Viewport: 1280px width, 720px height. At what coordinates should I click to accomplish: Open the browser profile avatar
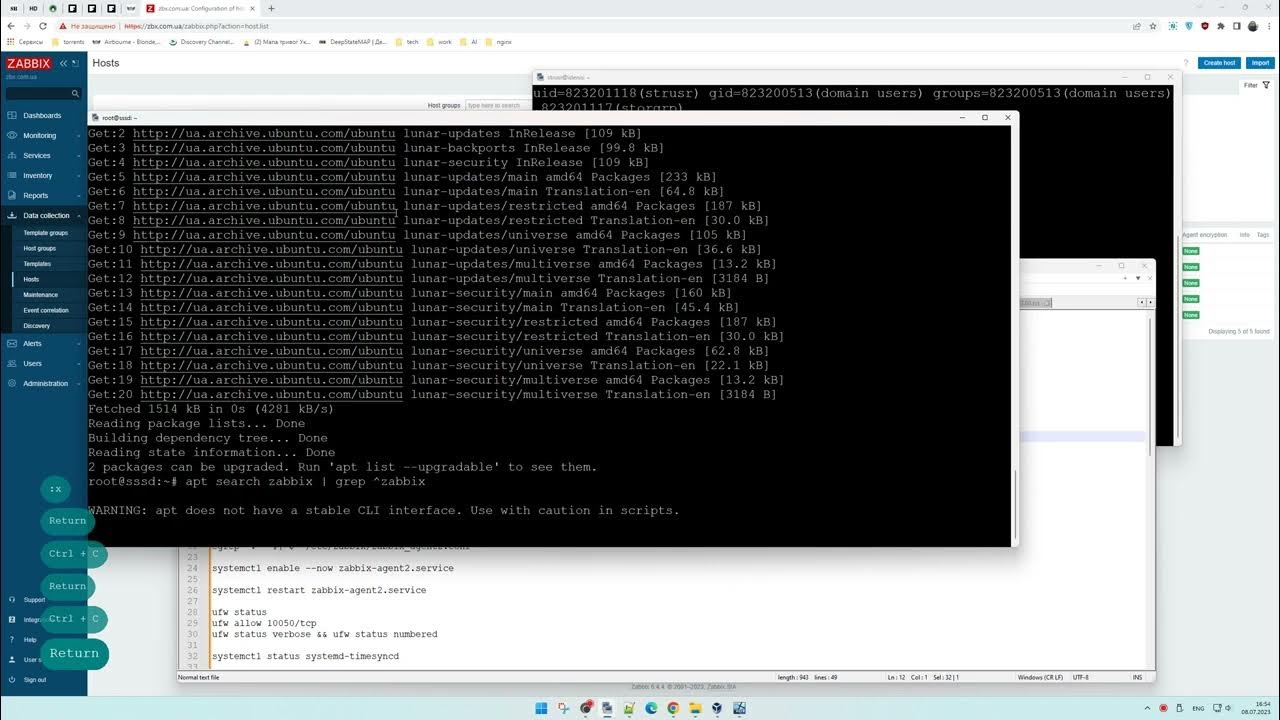click(x=1253, y=26)
